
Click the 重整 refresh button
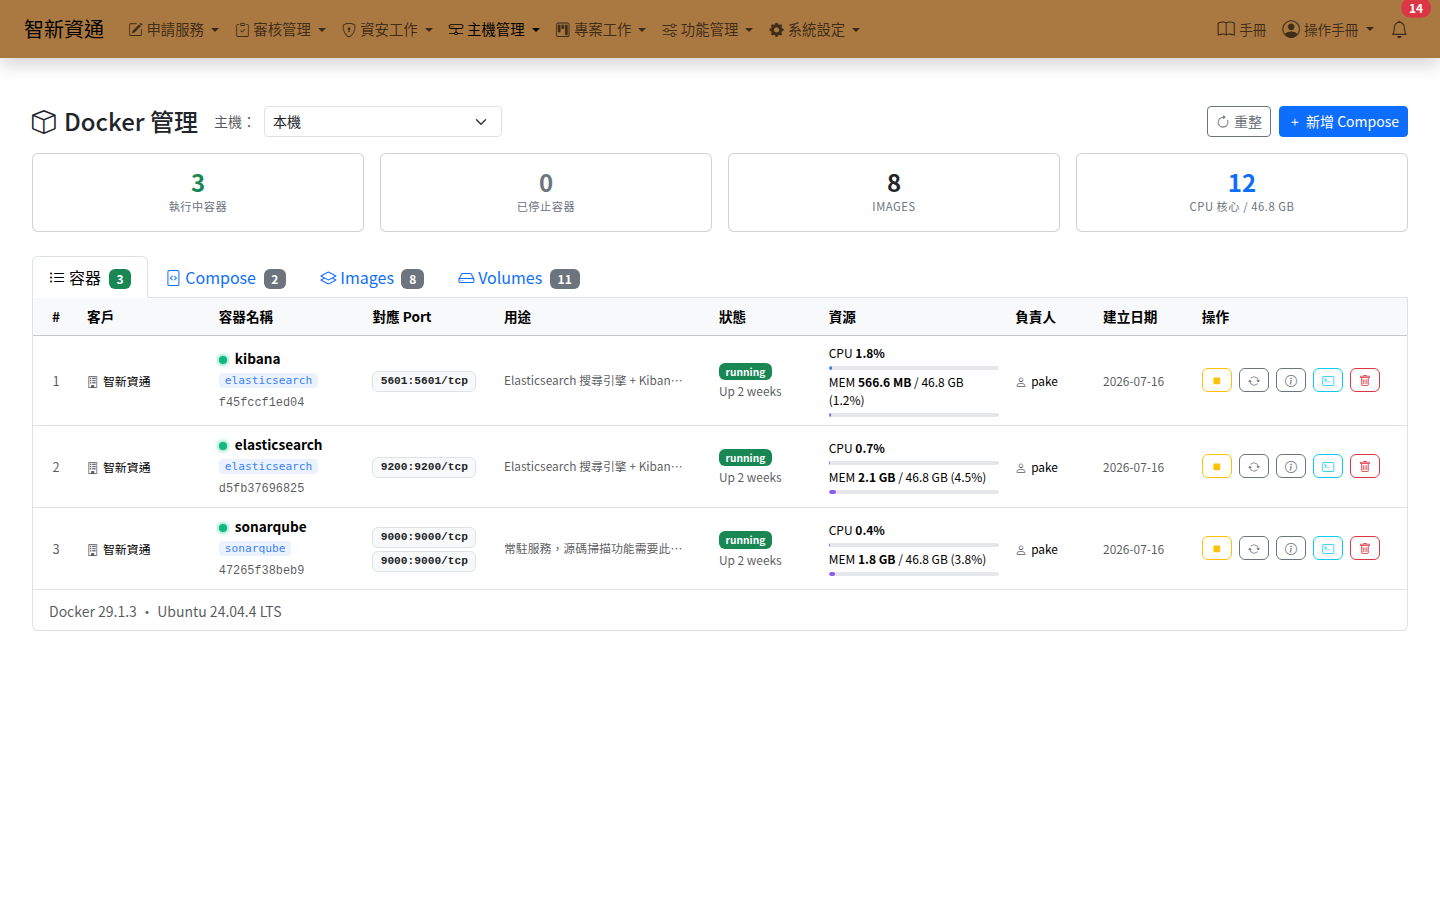(x=1239, y=122)
